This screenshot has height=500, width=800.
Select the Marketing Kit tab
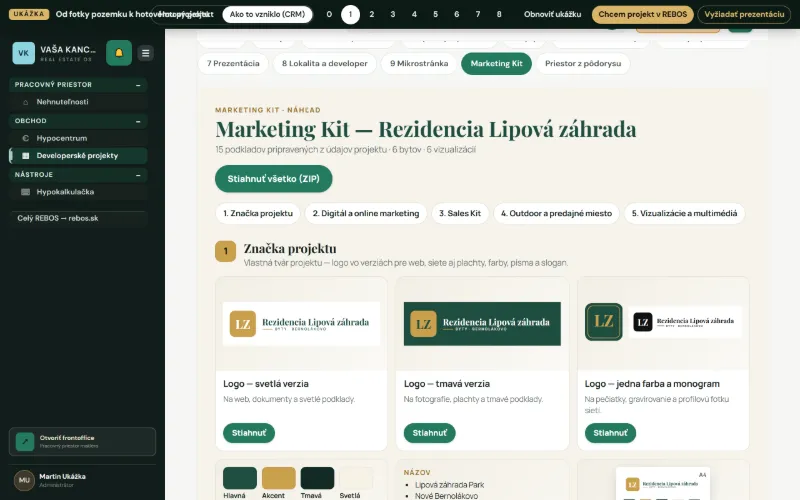click(x=496, y=63)
